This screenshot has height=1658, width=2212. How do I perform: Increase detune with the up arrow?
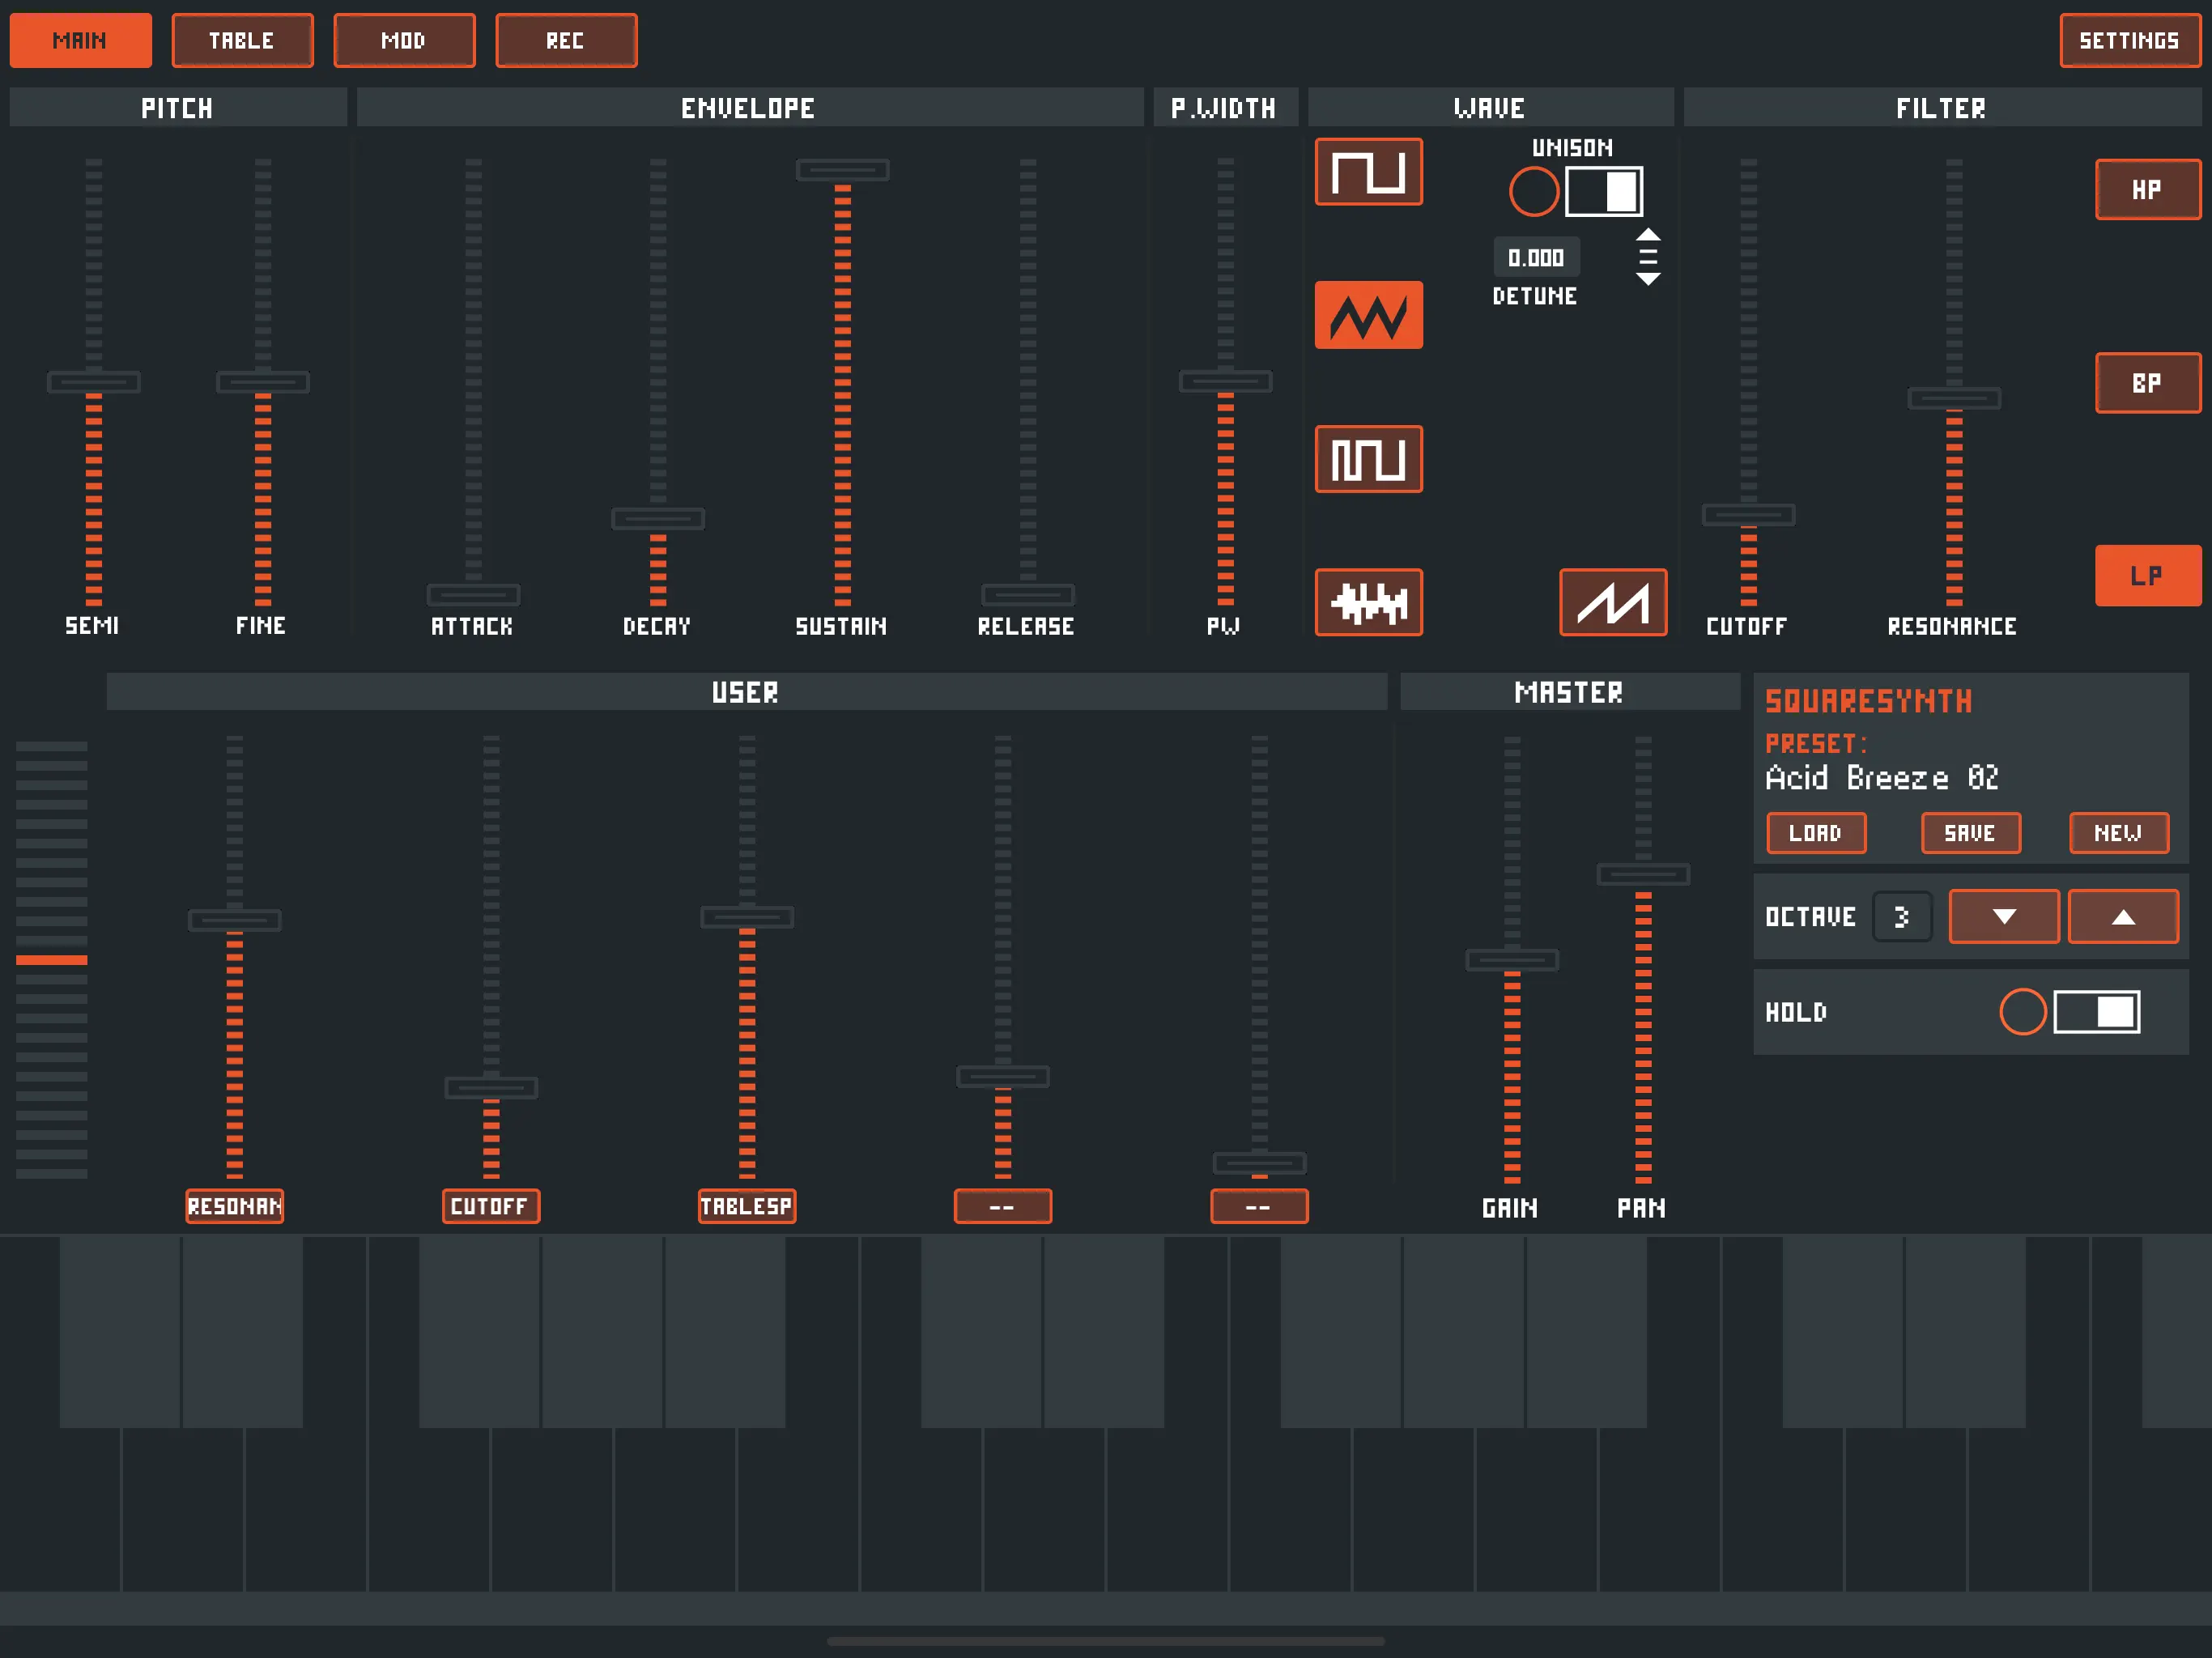coord(1648,235)
